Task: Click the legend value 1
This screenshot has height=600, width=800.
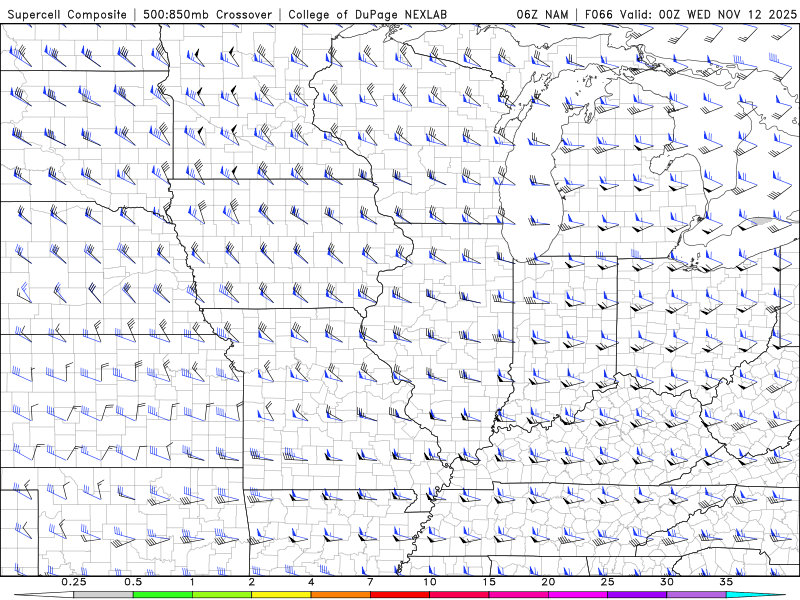Action: point(192,582)
